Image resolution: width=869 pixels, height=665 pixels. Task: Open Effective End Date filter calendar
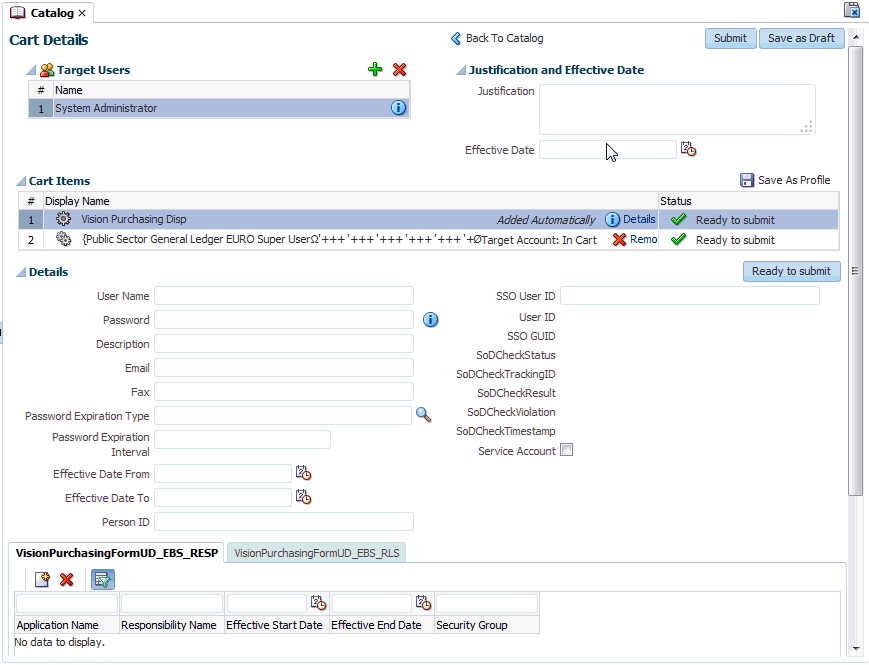[x=423, y=602]
